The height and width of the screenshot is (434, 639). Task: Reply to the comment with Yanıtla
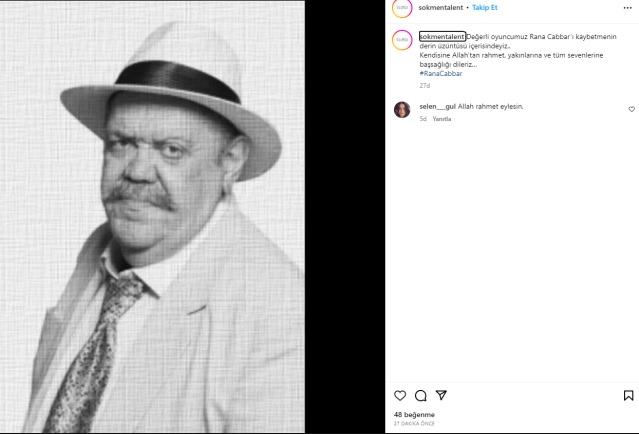point(441,119)
